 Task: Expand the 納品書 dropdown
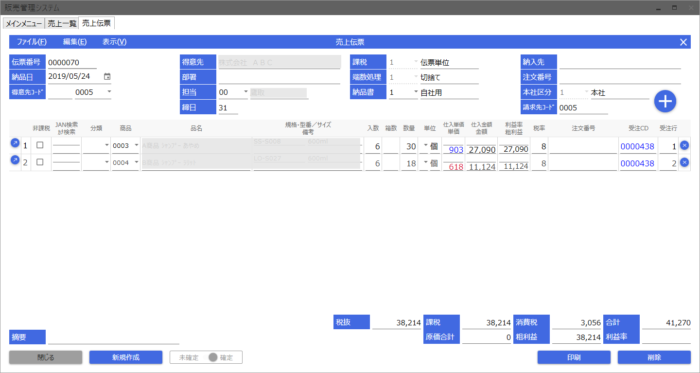[416, 92]
